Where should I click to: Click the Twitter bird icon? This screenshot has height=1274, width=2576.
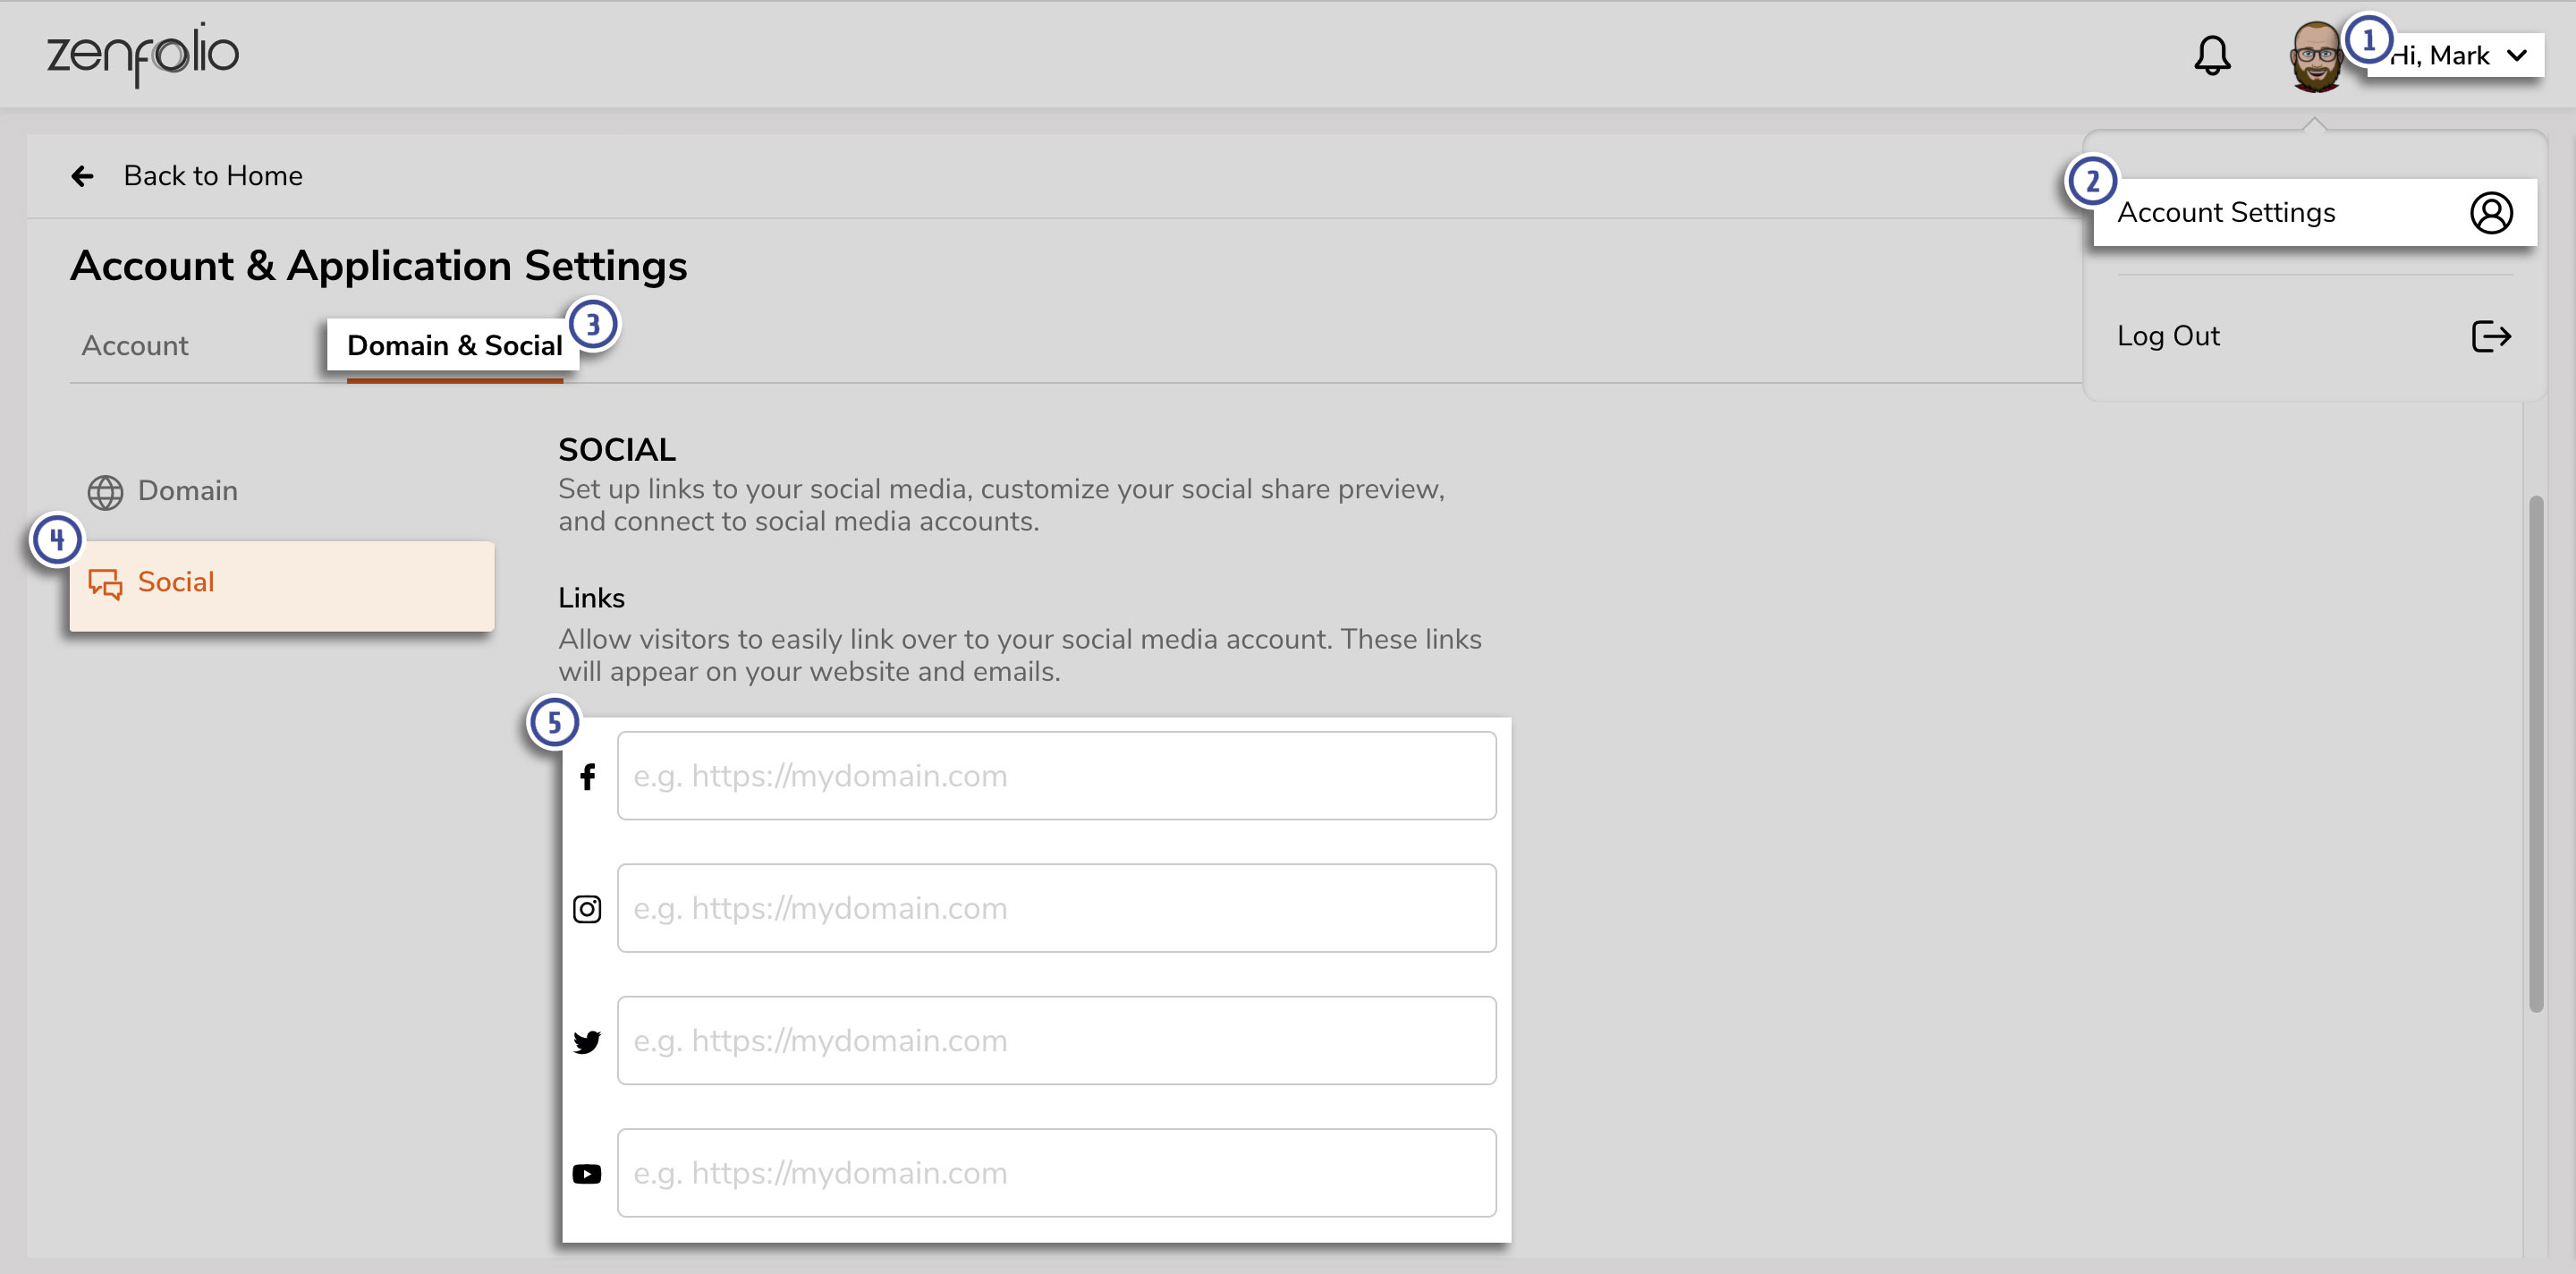587,1042
